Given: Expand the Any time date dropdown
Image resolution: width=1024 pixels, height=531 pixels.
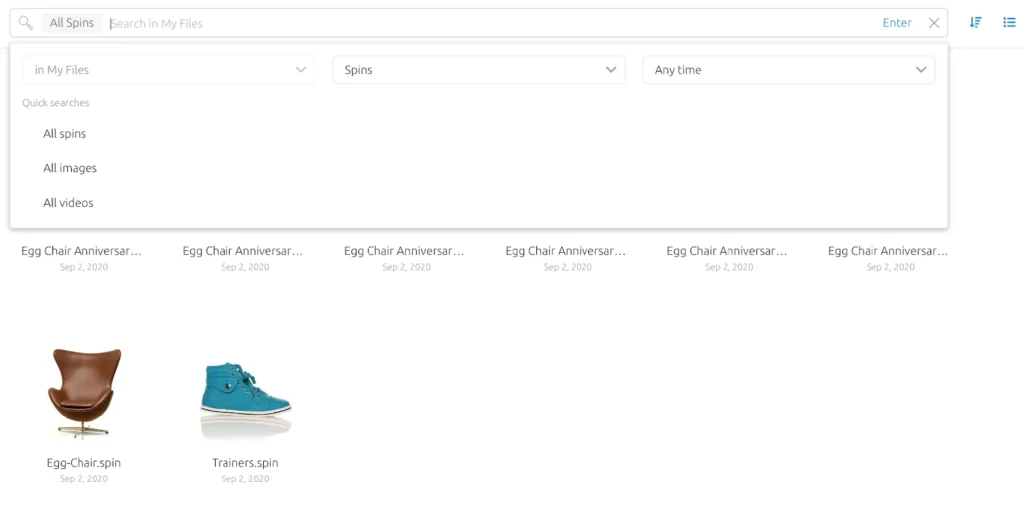Looking at the screenshot, I should click(788, 70).
